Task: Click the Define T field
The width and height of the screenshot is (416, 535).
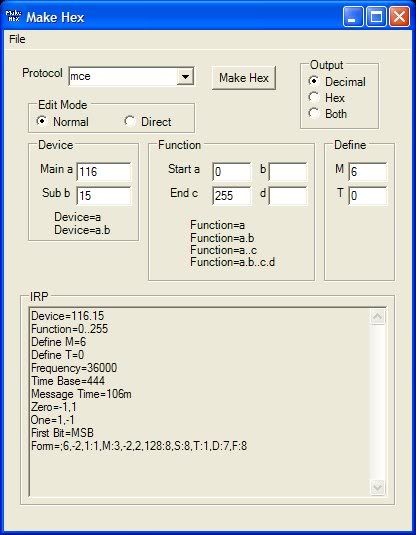Action: point(368,196)
